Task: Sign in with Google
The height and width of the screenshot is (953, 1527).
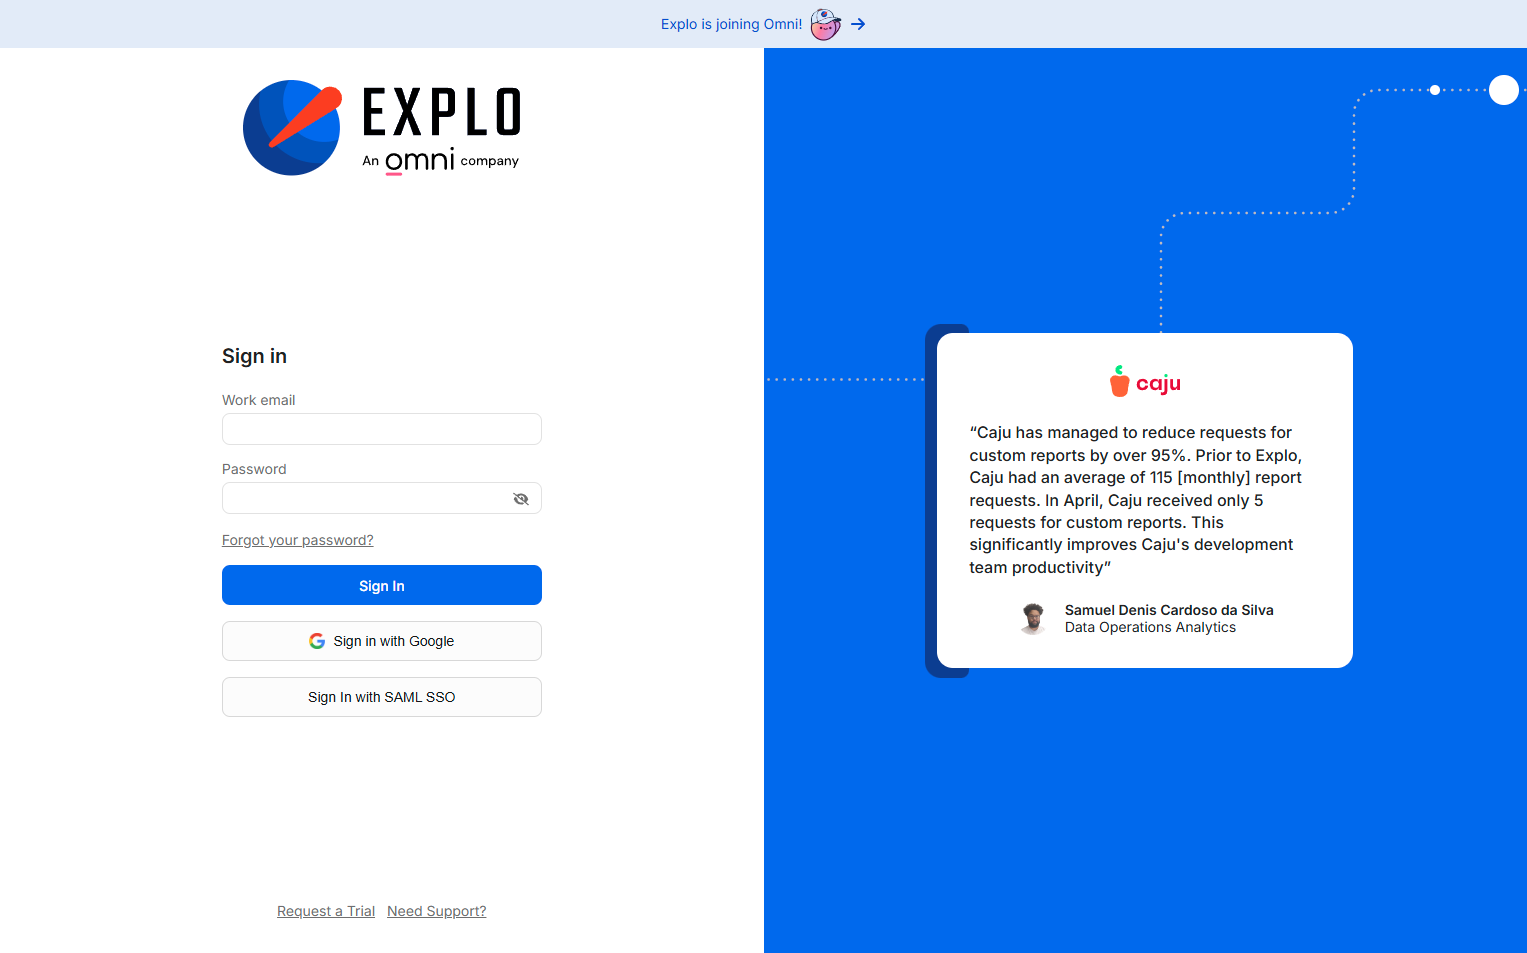Action: click(381, 640)
